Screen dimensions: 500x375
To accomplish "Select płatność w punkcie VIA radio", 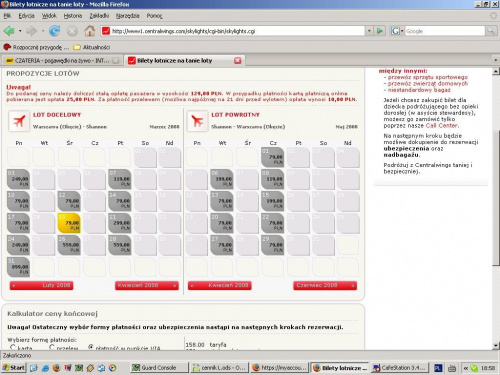I will [x=90, y=347].
